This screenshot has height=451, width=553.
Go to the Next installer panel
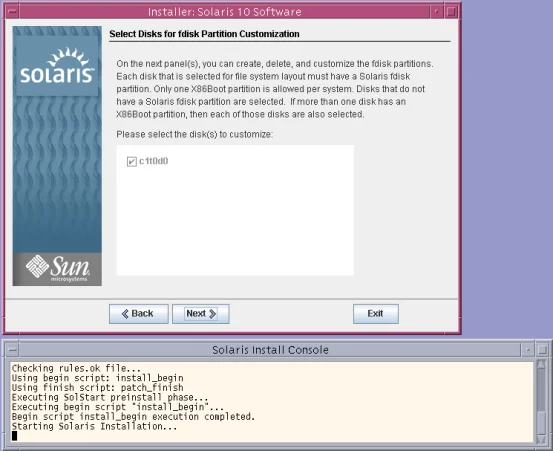coord(201,314)
